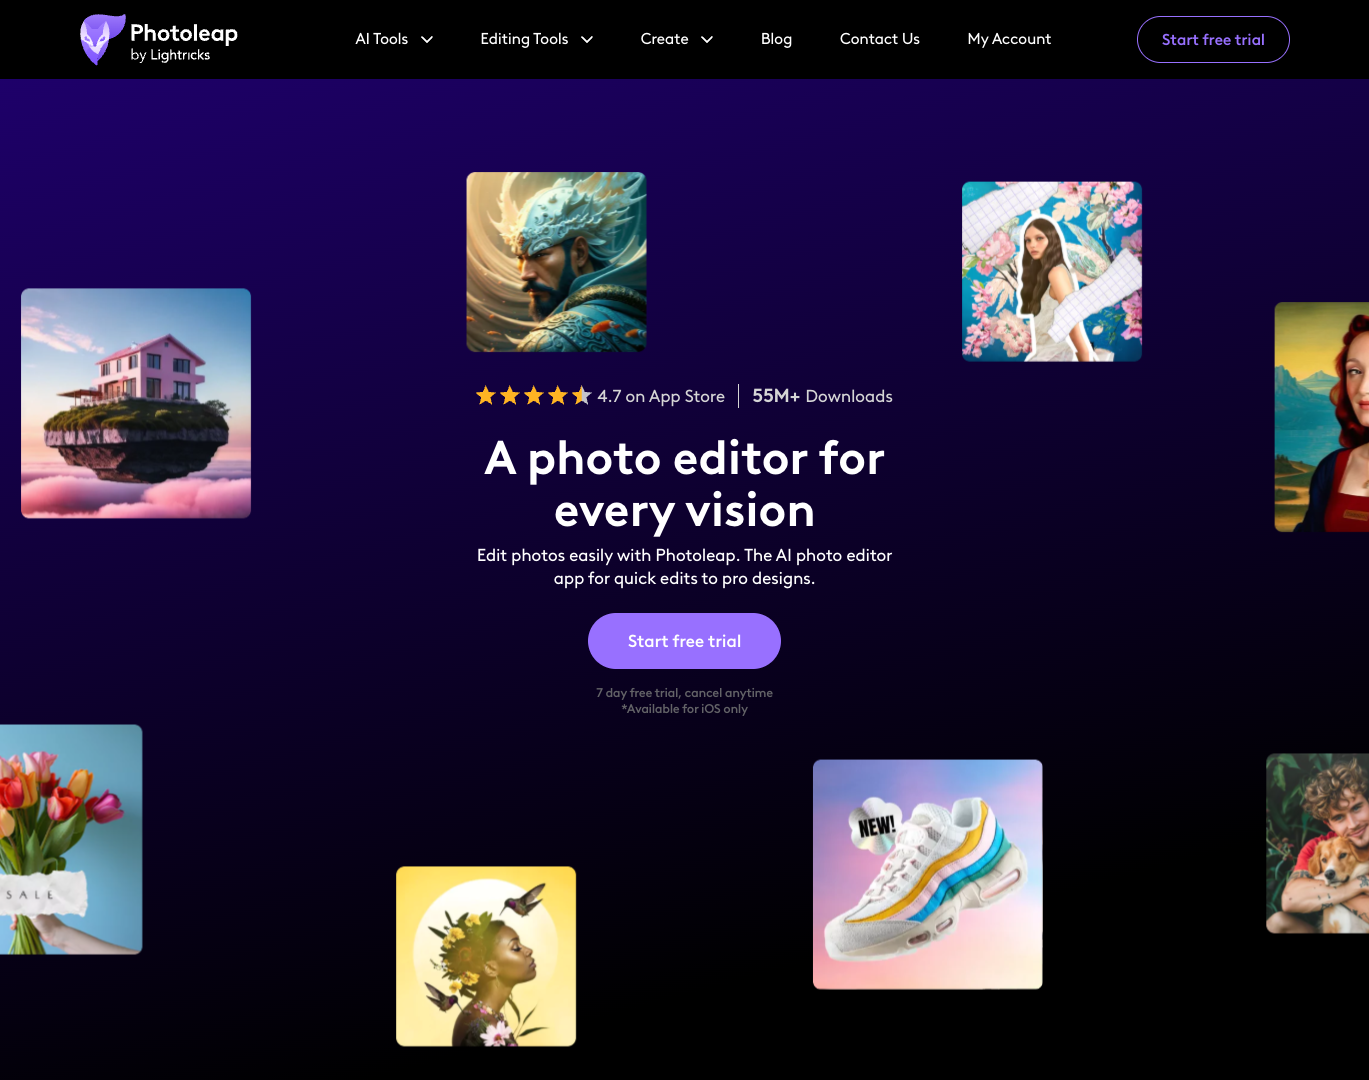Select the hummingbird woman portrait image
Viewport: 1369px width, 1080px height.
[486, 956]
